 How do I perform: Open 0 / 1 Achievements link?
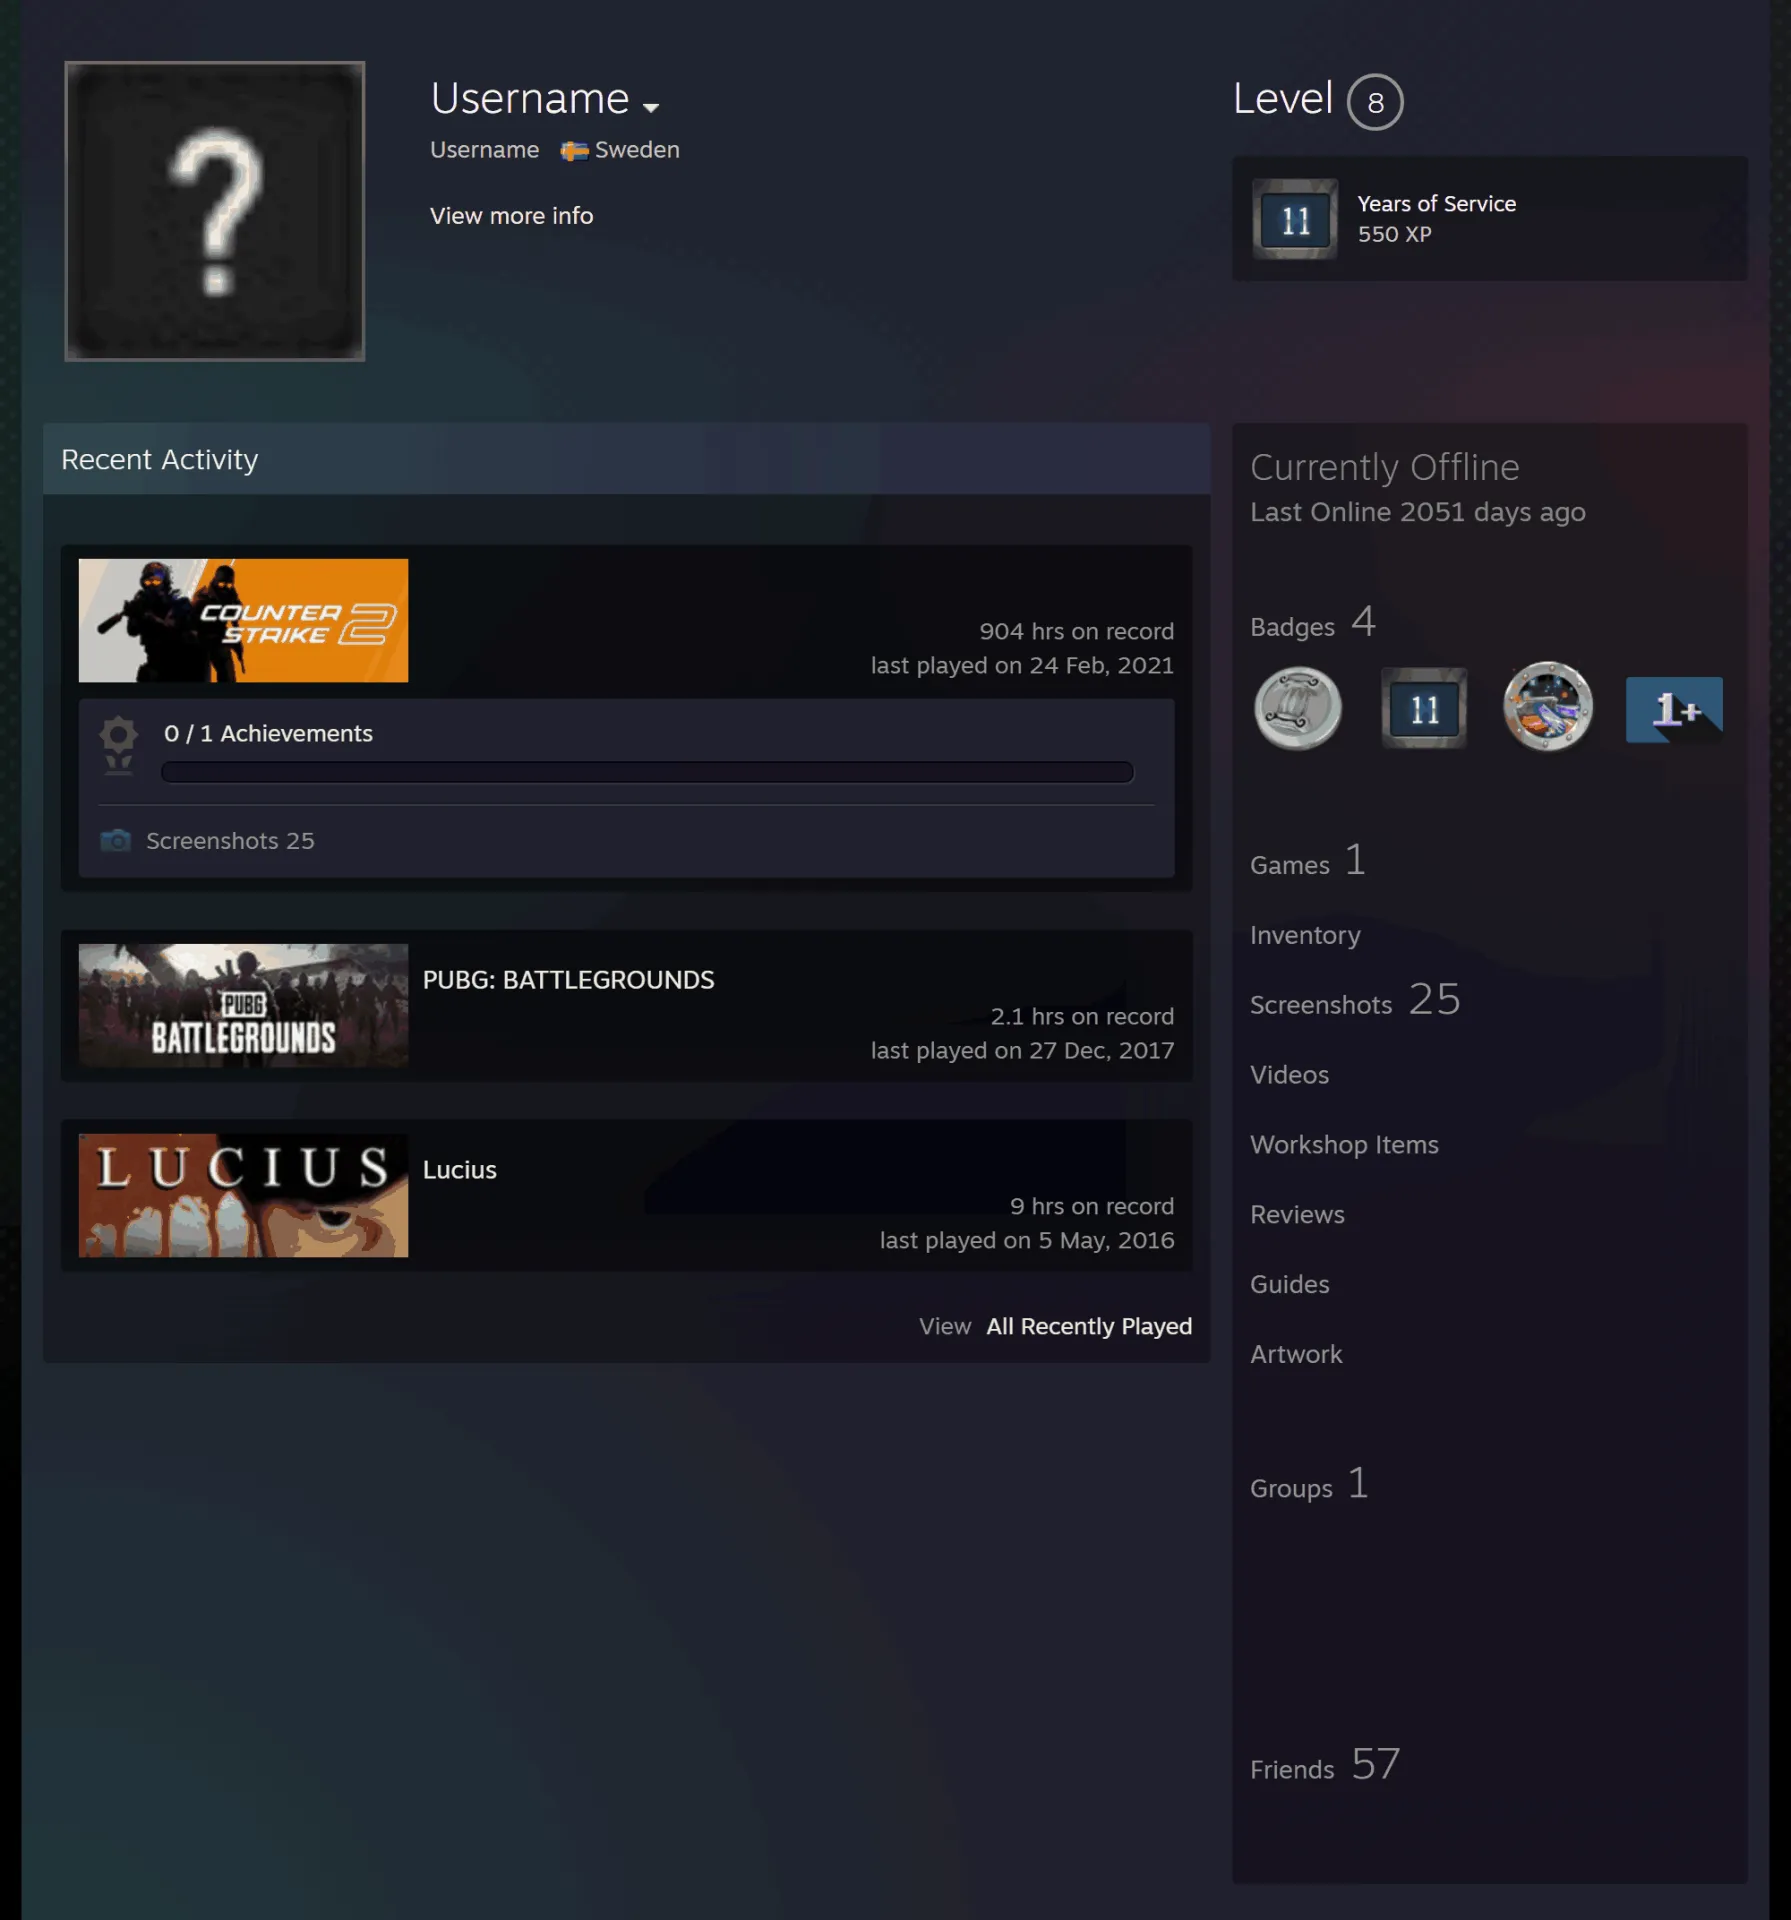click(x=268, y=733)
